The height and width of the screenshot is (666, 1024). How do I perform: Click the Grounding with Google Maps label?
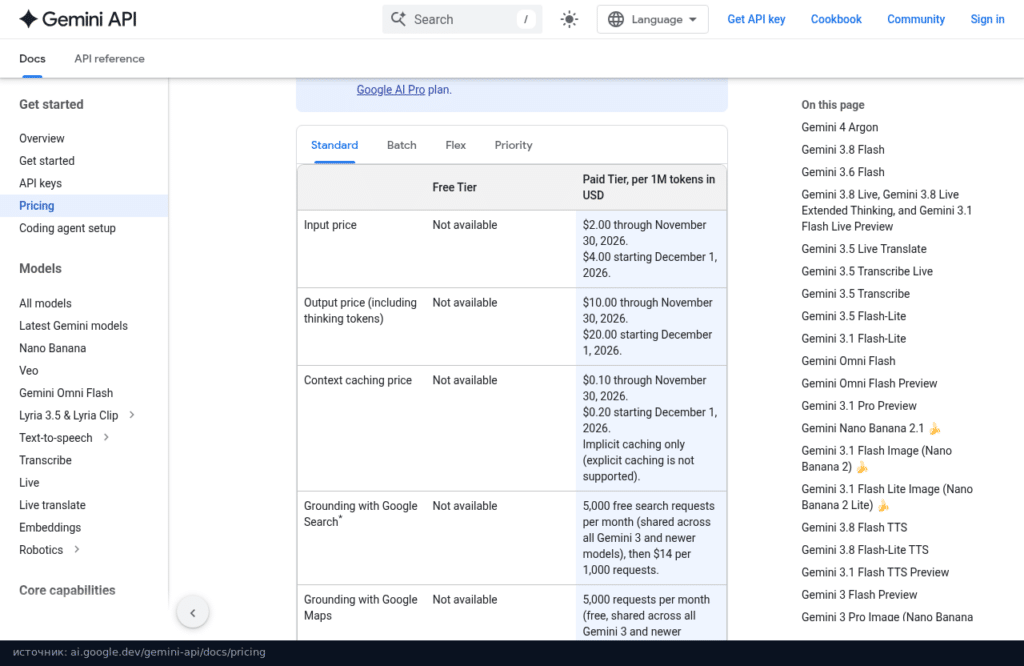click(360, 607)
